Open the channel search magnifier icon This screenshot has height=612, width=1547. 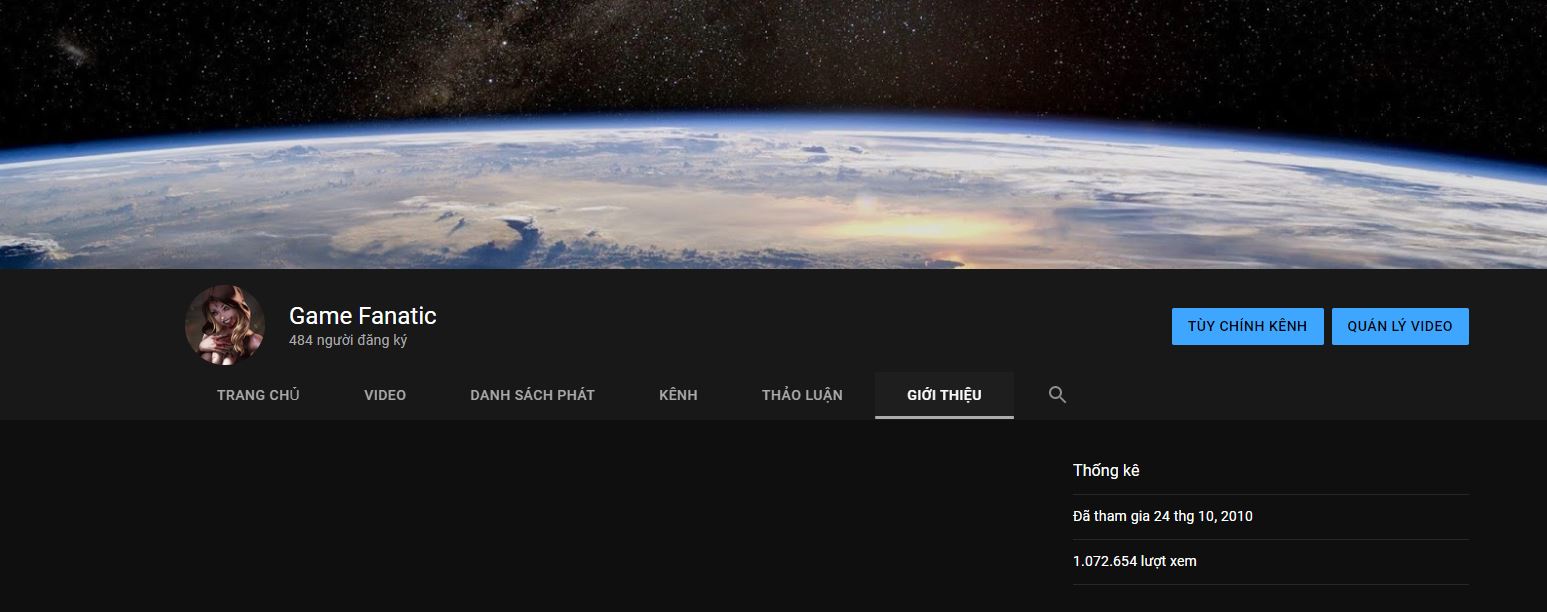coord(1057,395)
